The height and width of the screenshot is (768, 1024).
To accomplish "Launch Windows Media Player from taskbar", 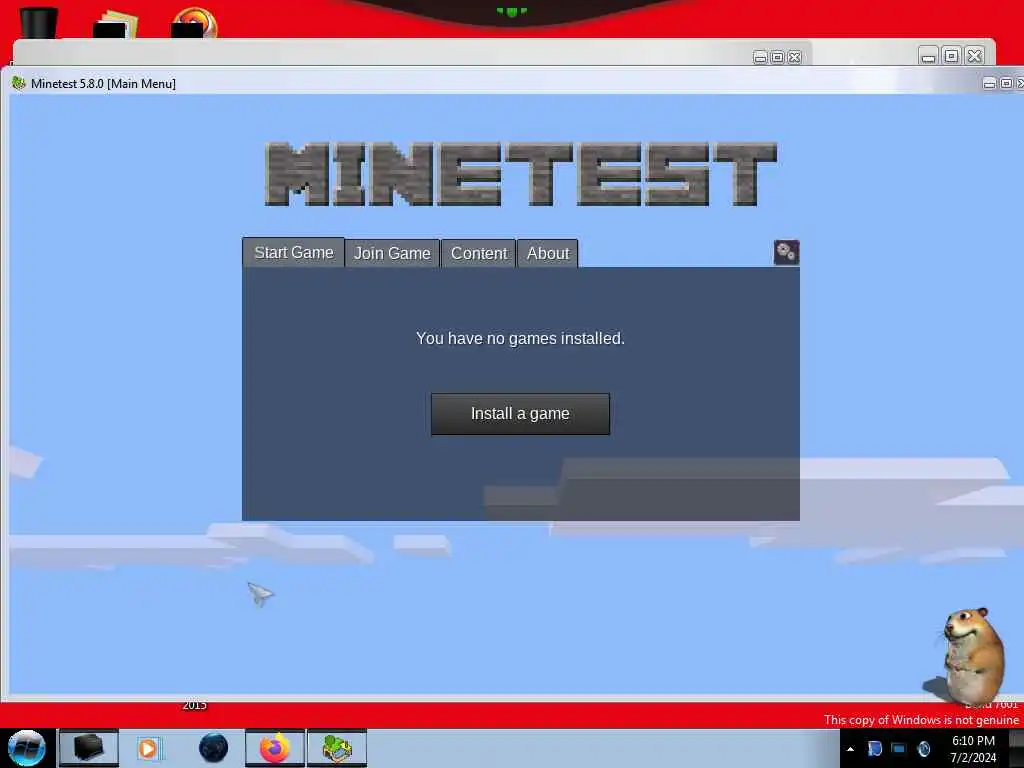I will pyautogui.click(x=148, y=748).
